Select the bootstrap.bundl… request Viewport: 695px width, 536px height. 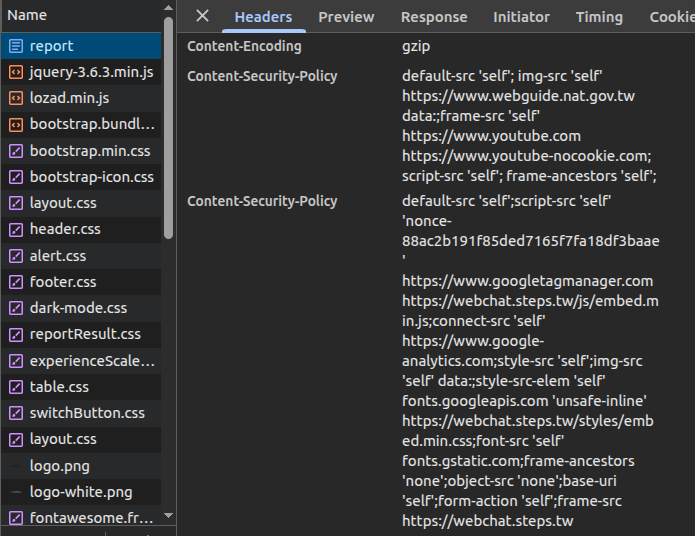[x=82, y=125]
